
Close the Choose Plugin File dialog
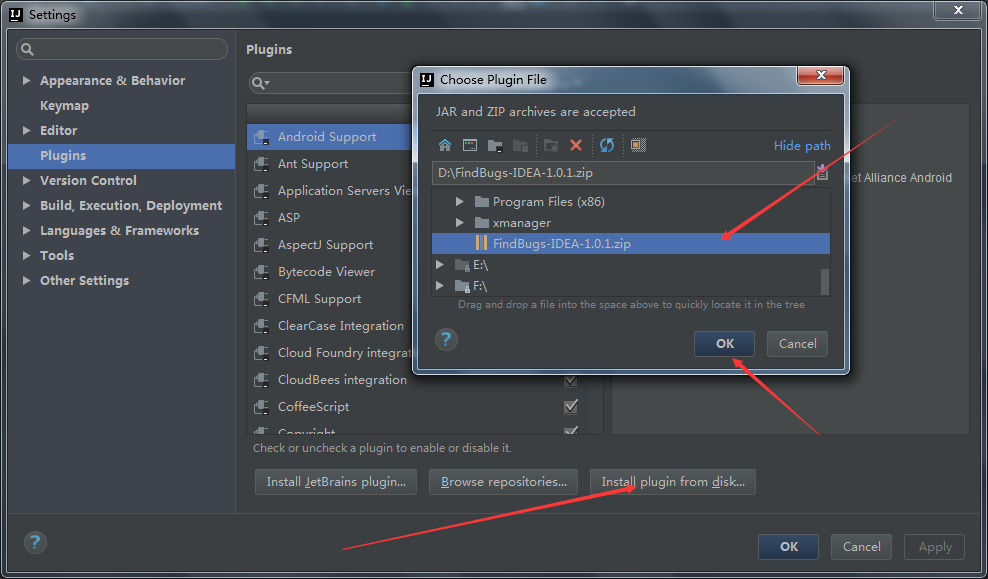pos(820,75)
